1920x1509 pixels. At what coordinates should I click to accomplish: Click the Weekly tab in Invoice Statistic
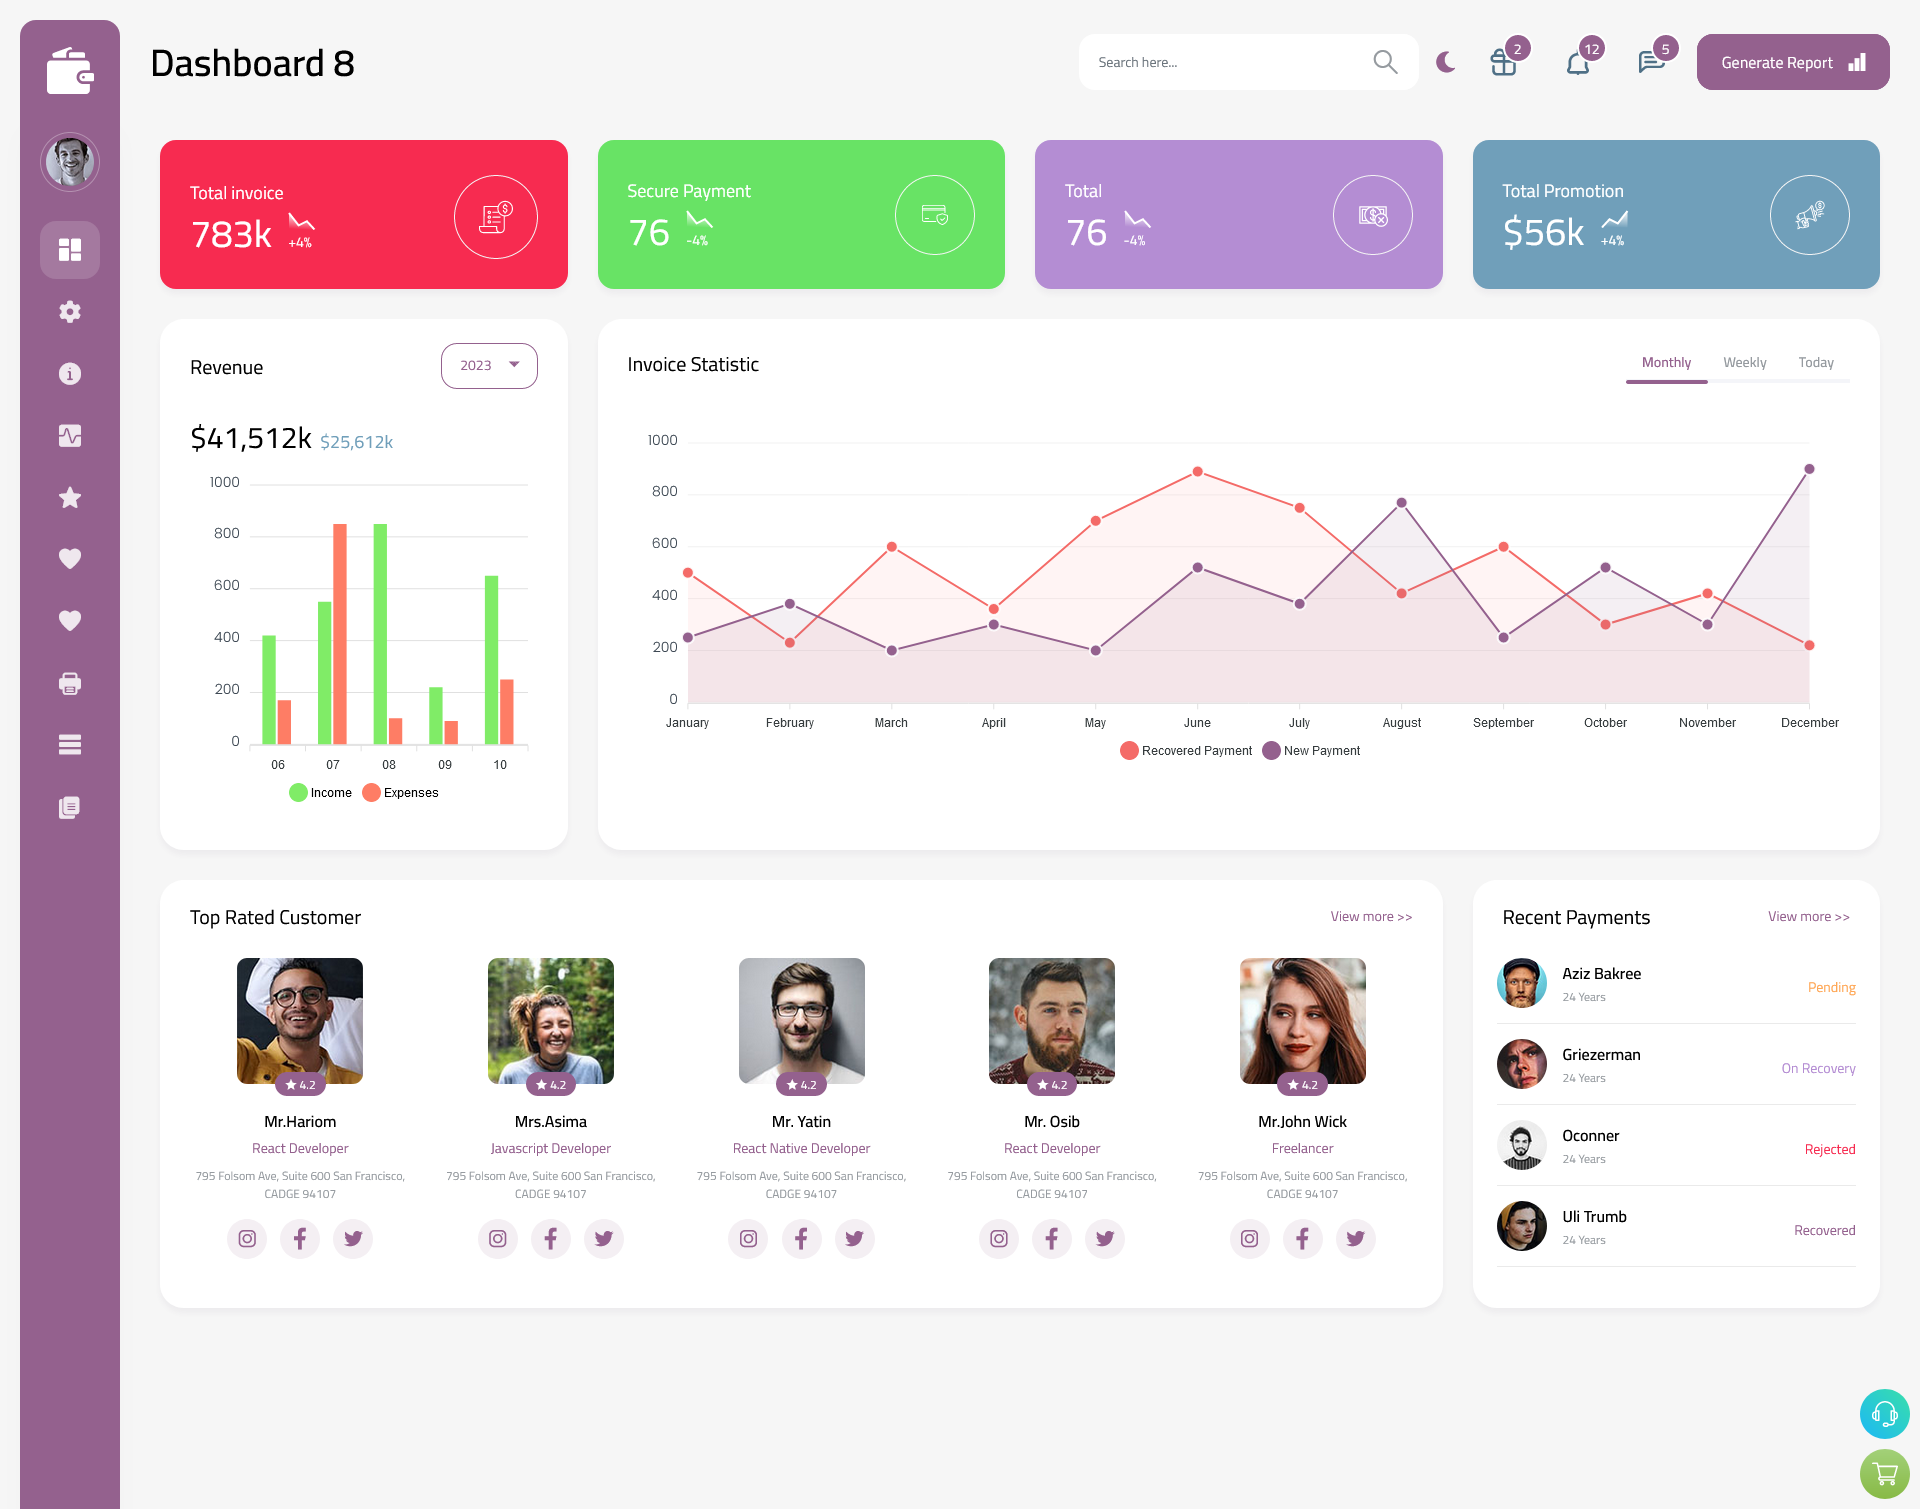click(1745, 362)
